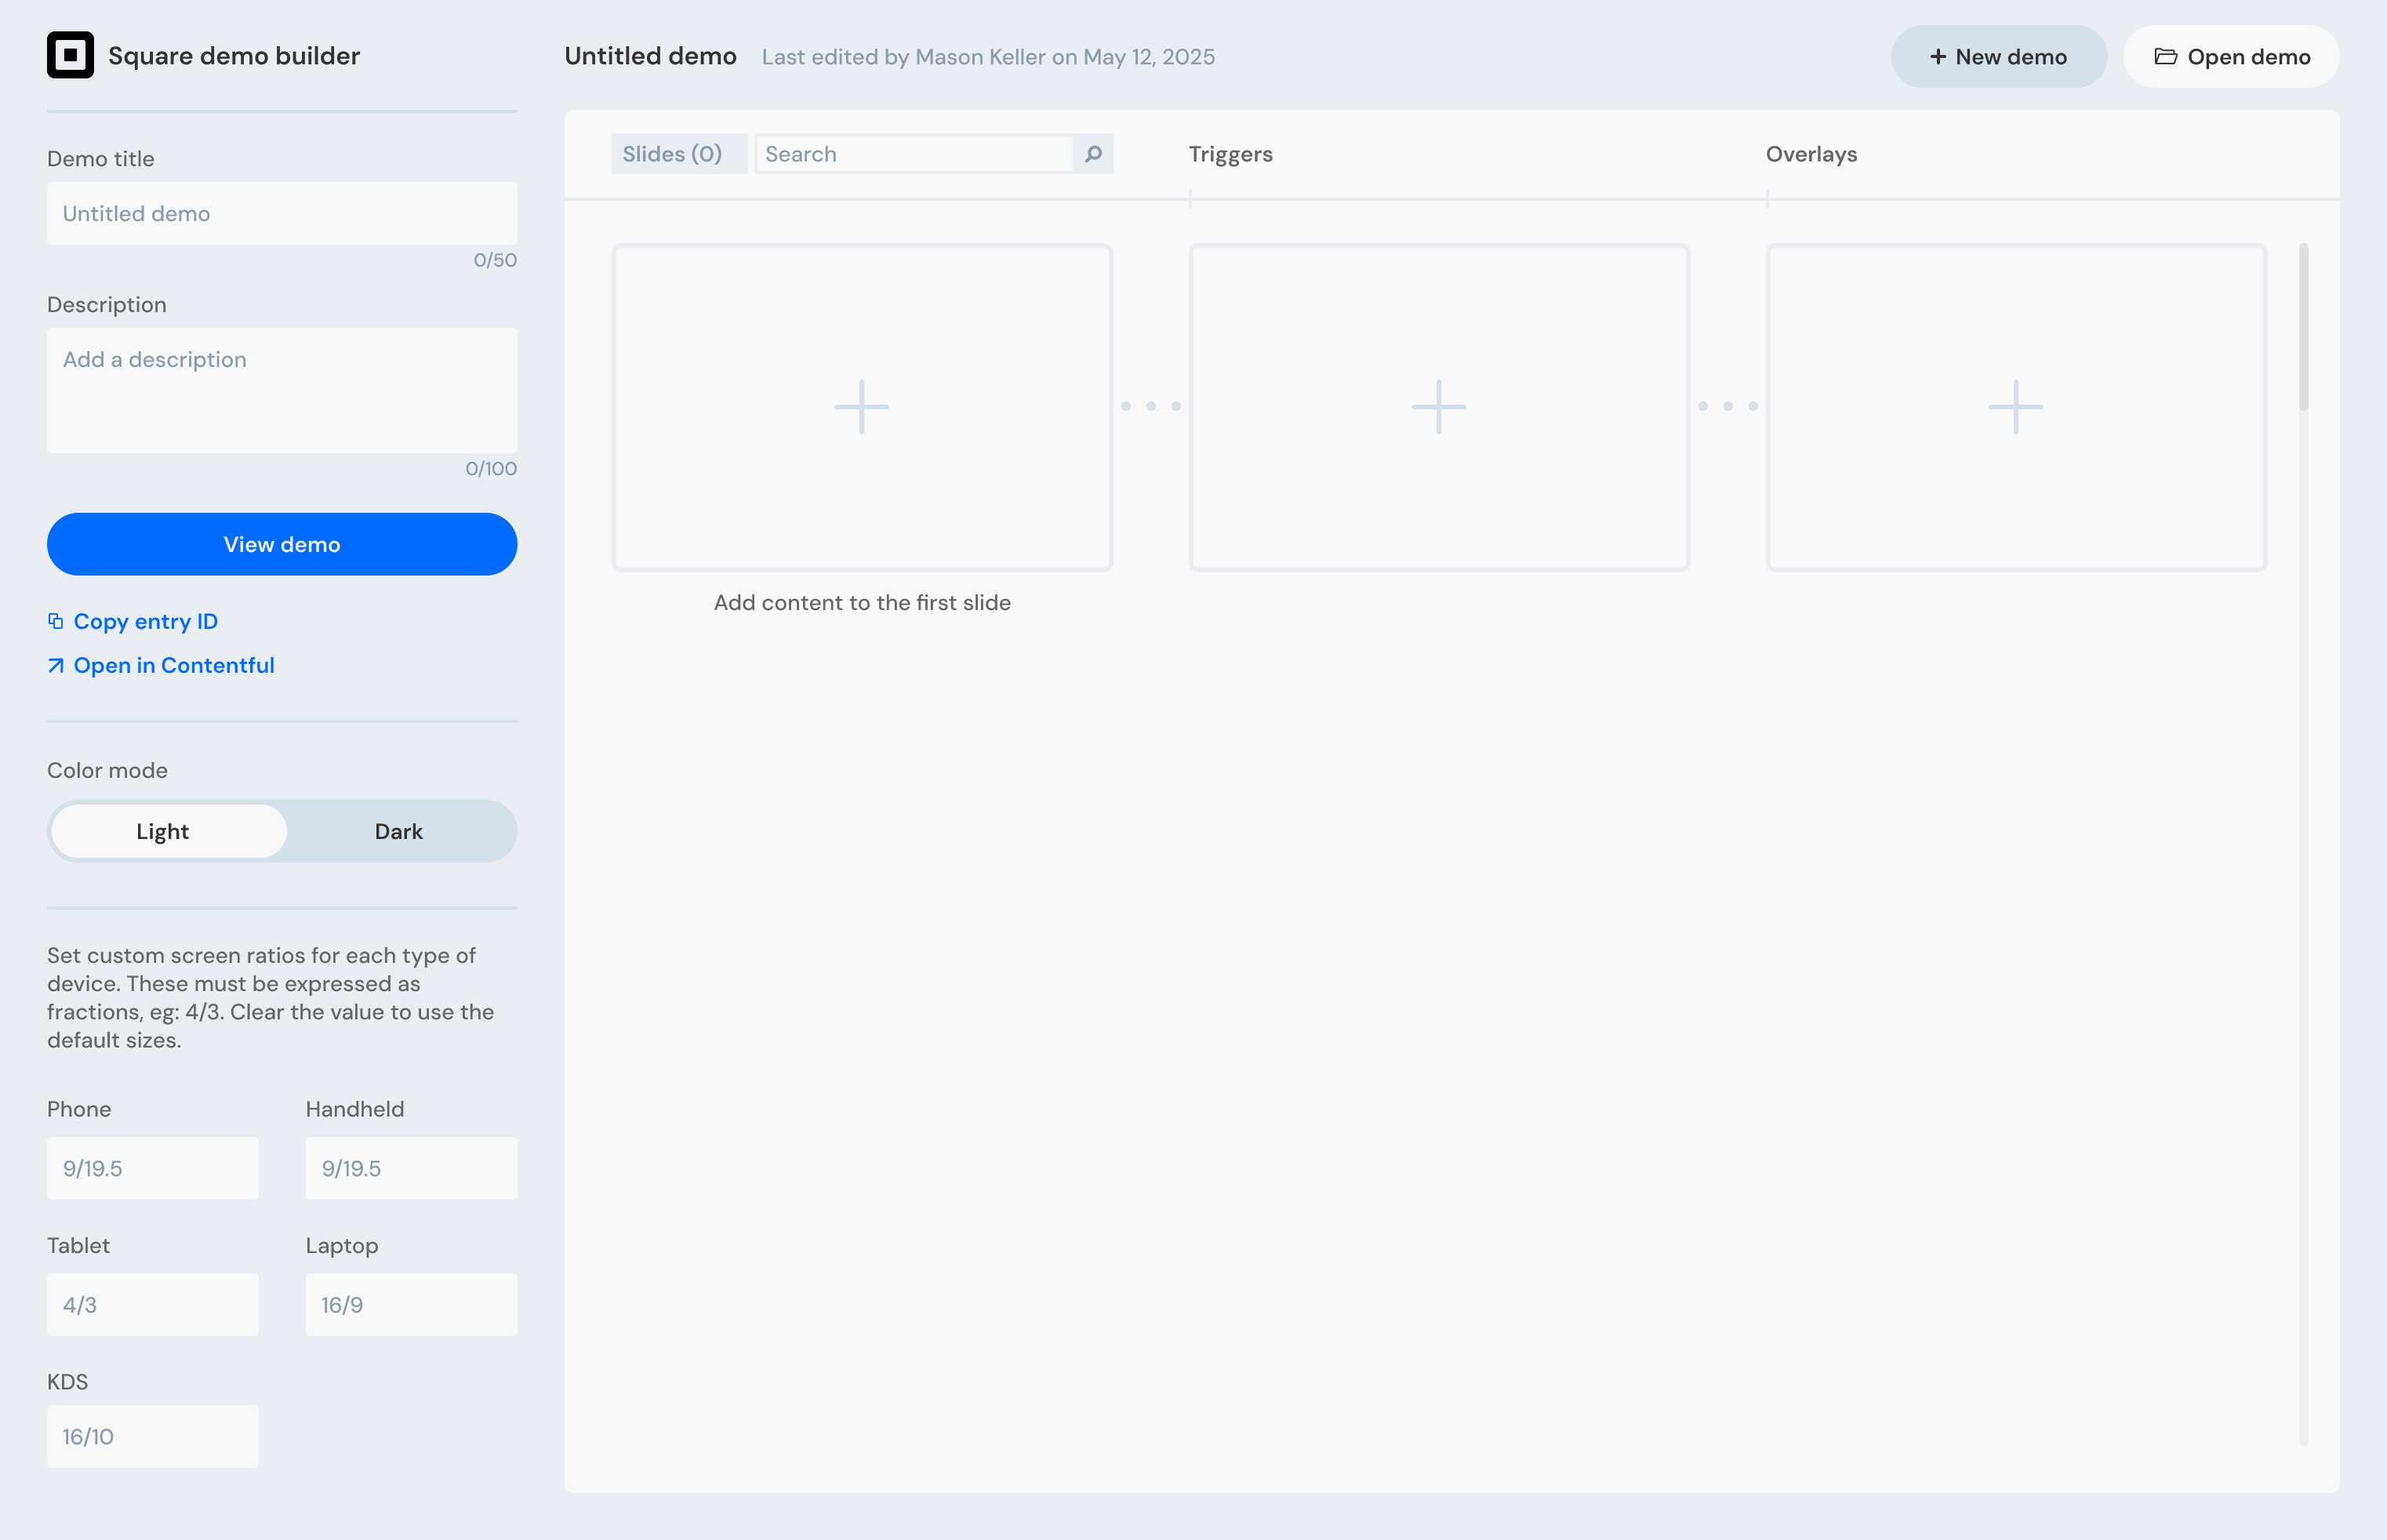
Task: Edit the KDS ratio field
Action: (152, 1436)
